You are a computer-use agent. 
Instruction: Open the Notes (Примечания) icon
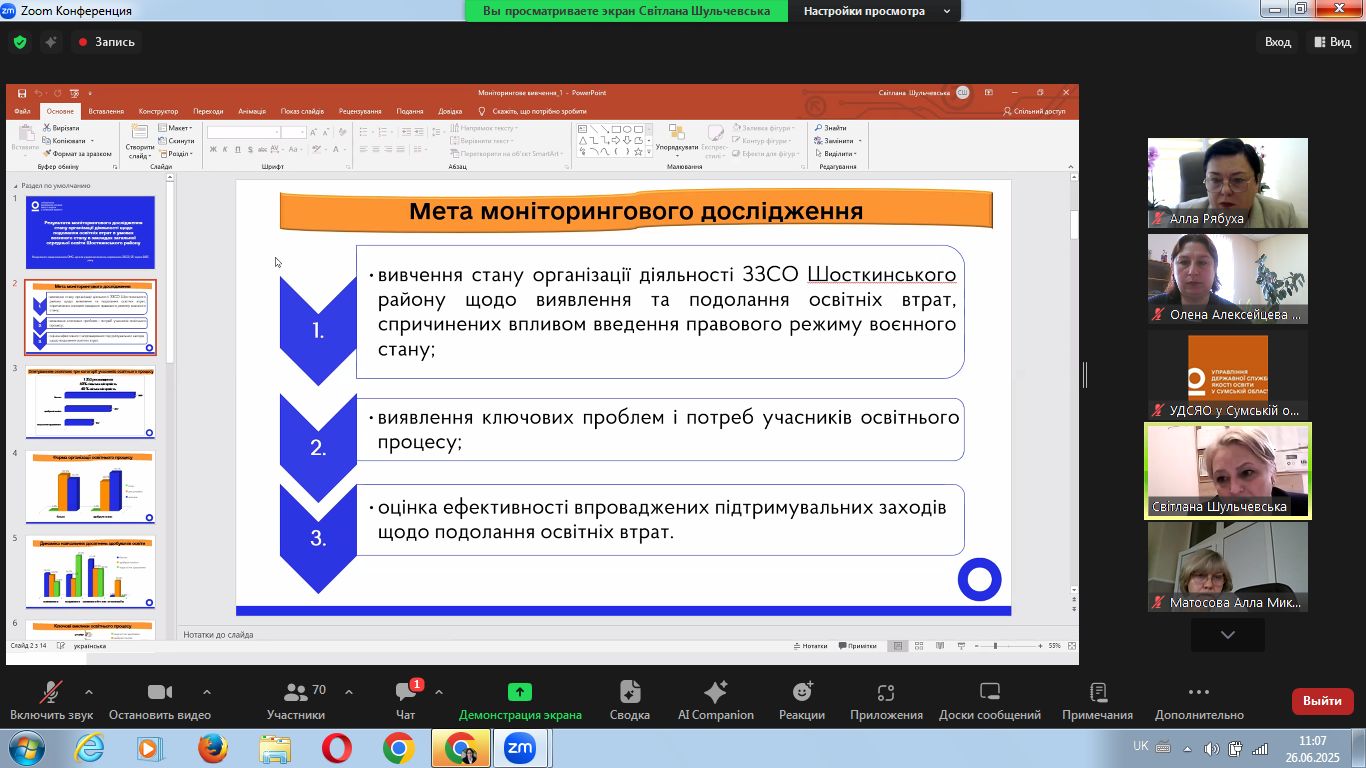(x=1097, y=693)
